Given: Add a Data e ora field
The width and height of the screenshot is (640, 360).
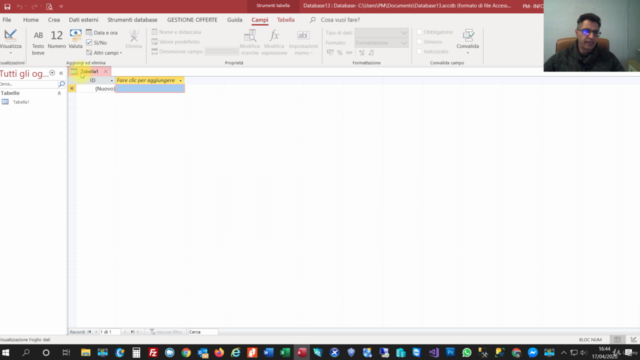Looking at the screenshot, I should 102,33.
